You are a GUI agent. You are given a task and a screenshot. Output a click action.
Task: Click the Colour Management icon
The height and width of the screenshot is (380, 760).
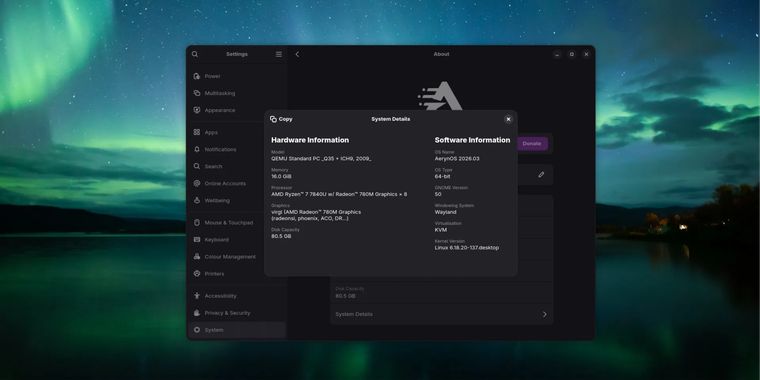tap(197, 256)
